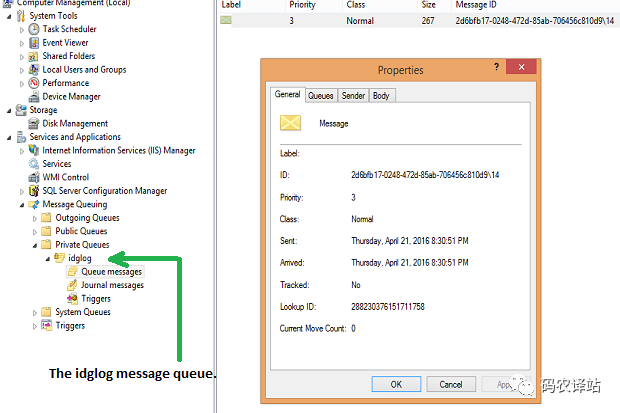
Task: Expand the System Queues node
Action: click(x=35, y=313)
